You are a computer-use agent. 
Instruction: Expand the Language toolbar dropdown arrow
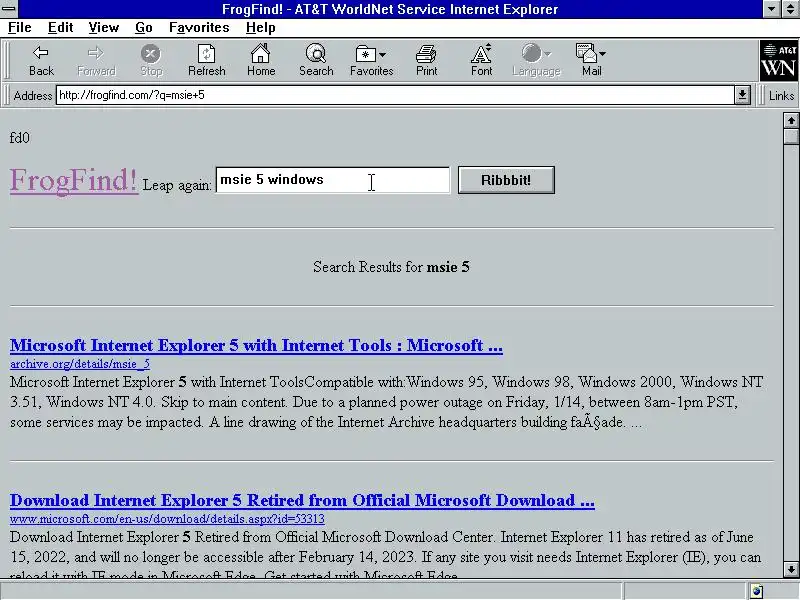pyautogui.click(x=547, y=54)
